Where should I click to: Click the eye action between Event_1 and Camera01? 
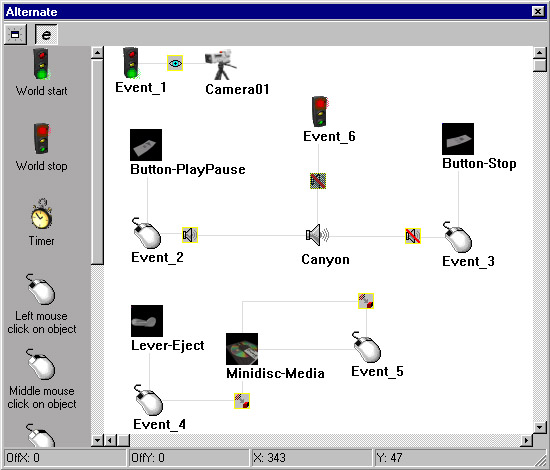pos(175,63)
